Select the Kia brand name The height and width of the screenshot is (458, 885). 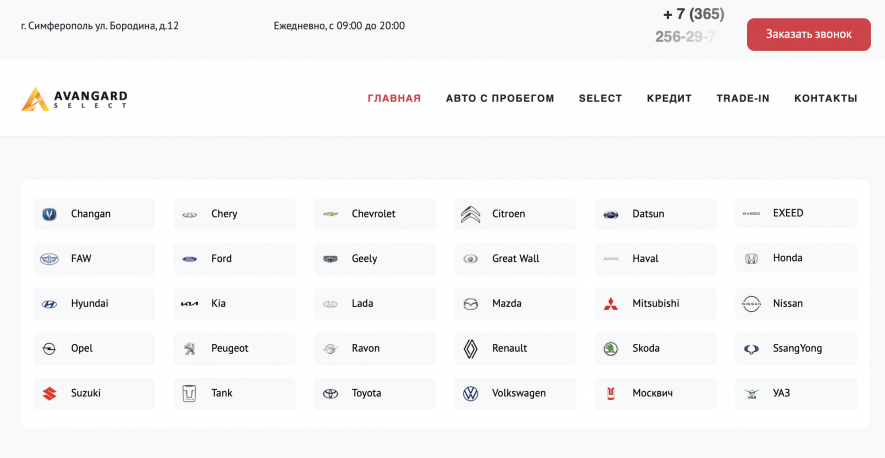(x=218, y=303)
